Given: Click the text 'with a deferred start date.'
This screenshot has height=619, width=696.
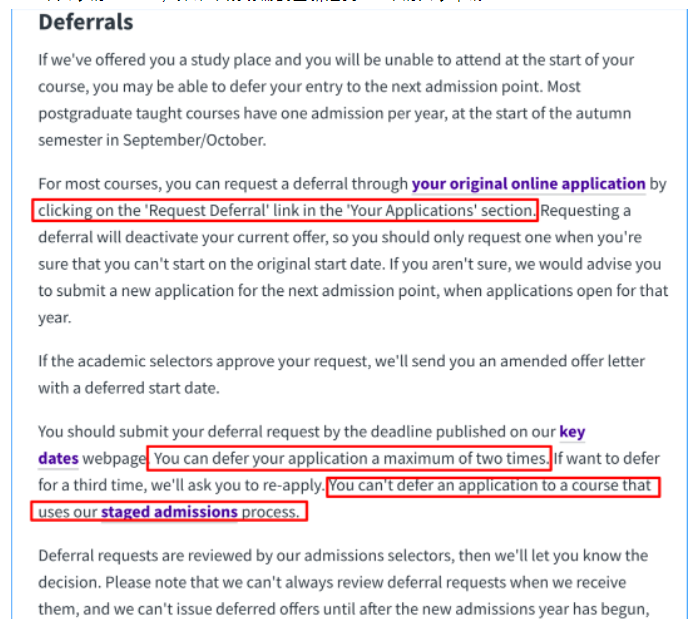Looking at the screenshot, I should point(129,388).
